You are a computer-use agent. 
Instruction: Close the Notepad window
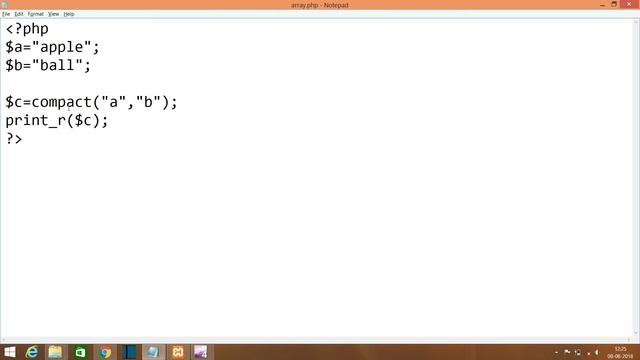629,4
